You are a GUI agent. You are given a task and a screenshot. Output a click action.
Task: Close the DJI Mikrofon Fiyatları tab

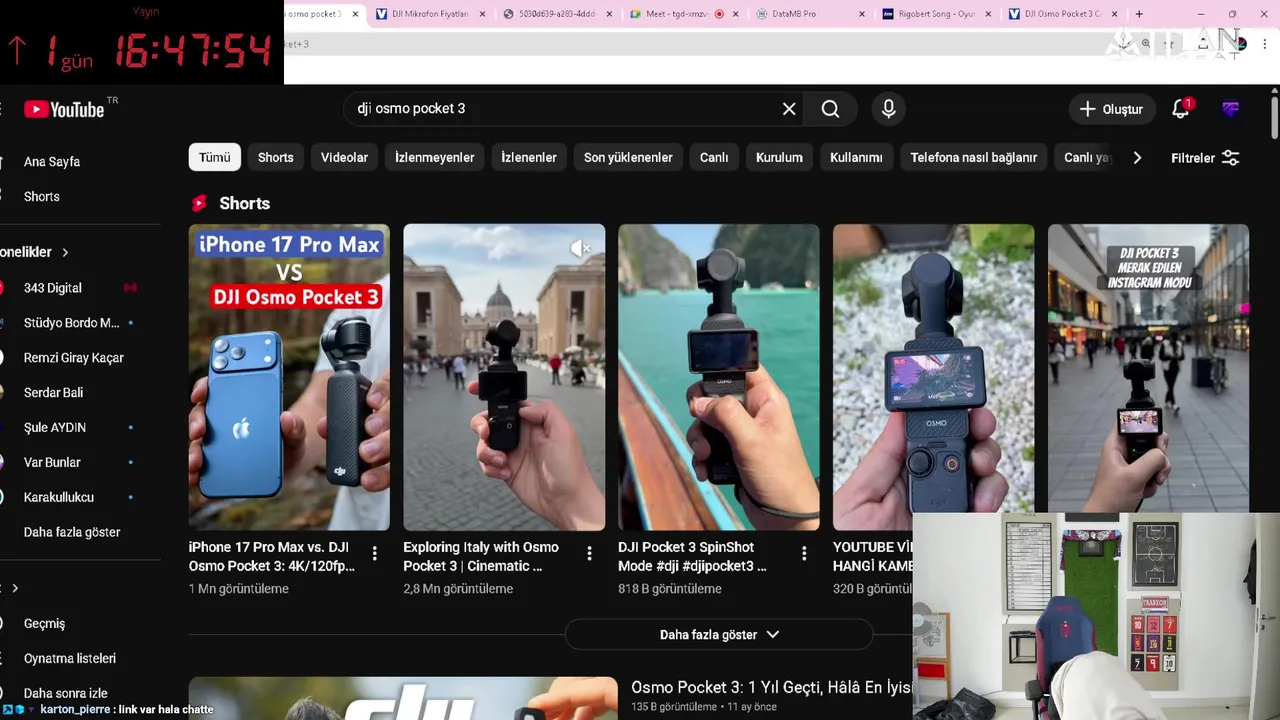(483, 14)
